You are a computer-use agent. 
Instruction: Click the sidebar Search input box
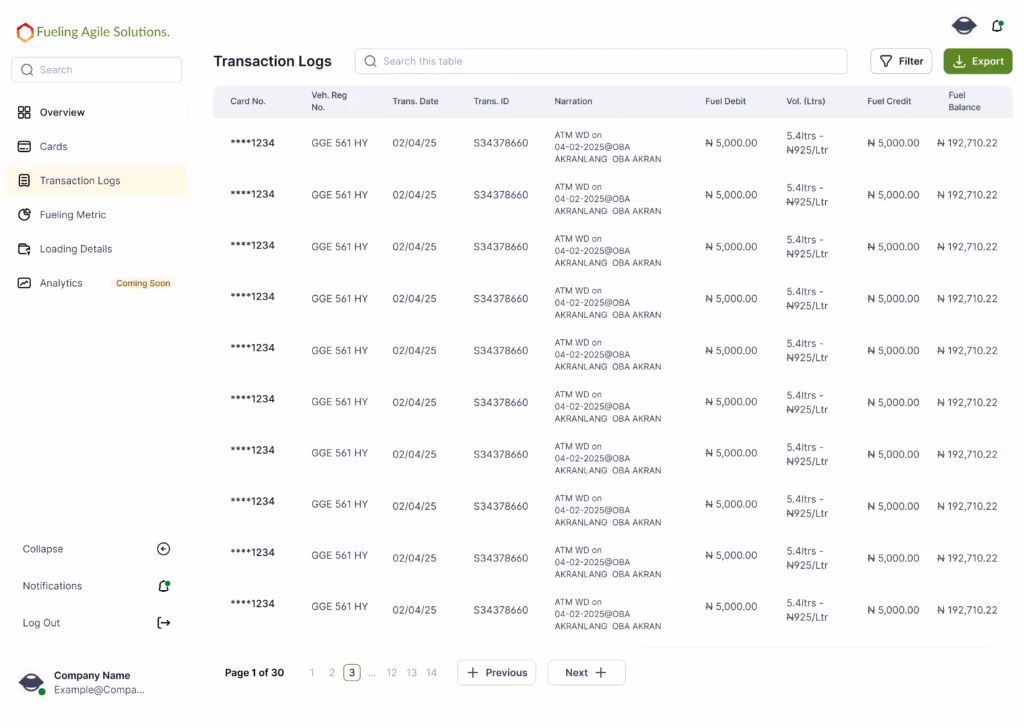coord(97,70)
